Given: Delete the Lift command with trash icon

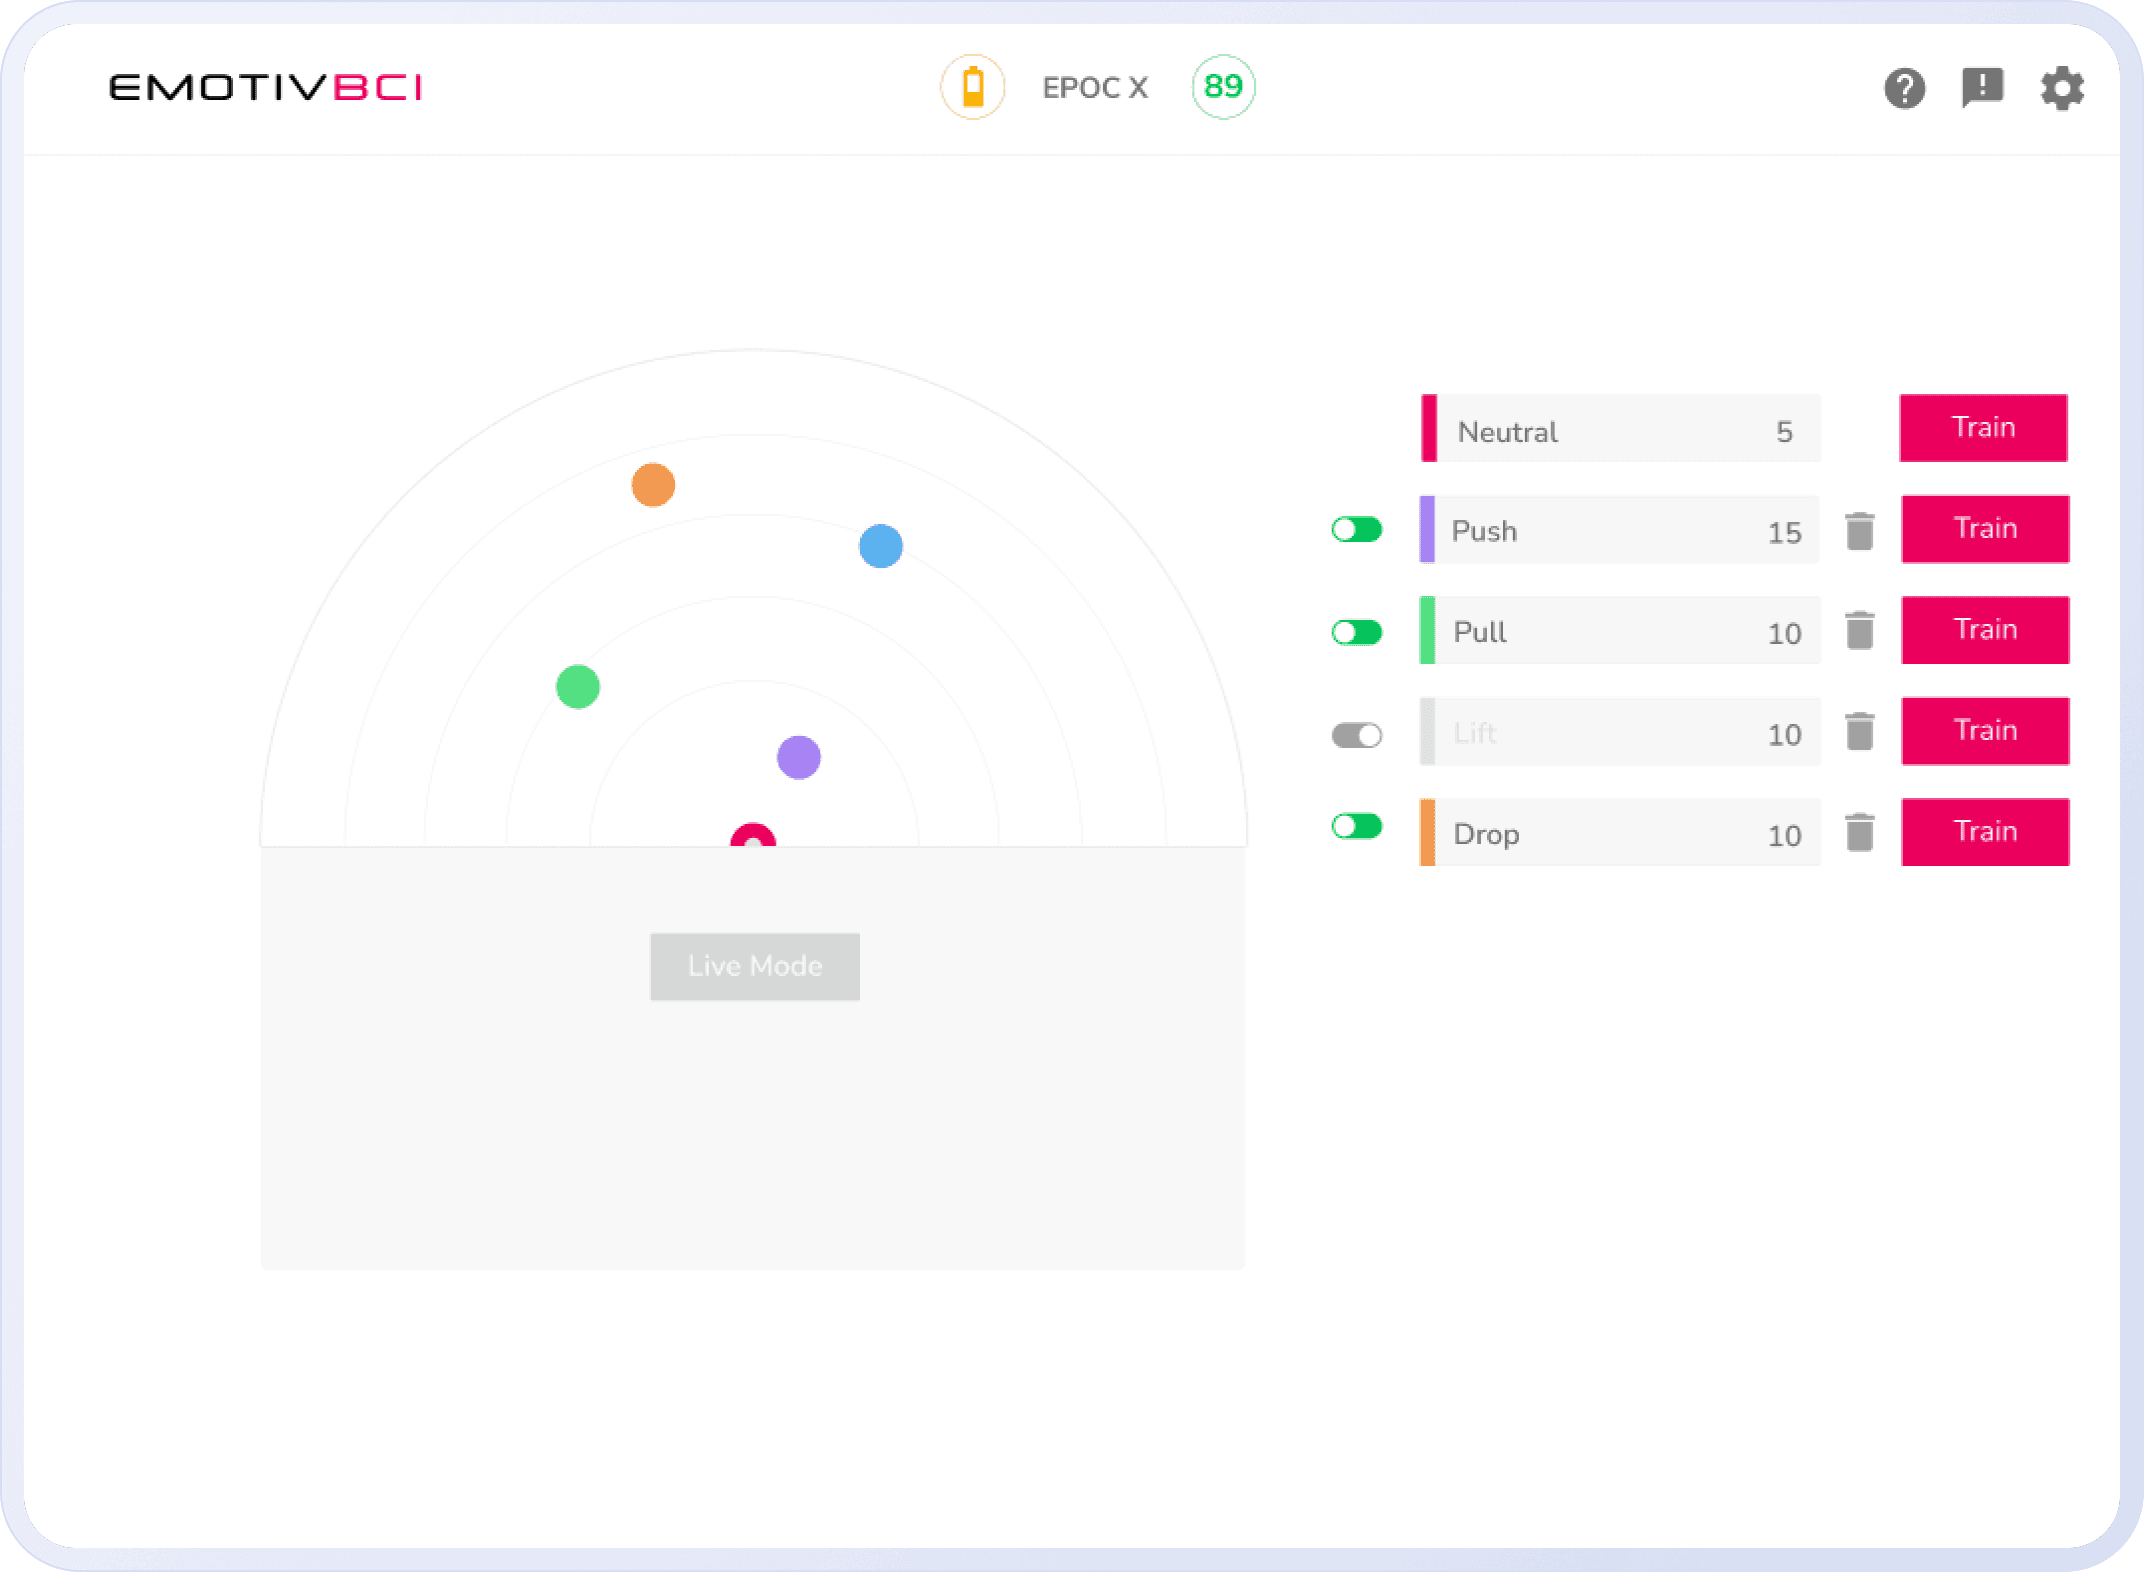Looking at the screenshot, I should pyautogui.click(x=1859, y=732).
